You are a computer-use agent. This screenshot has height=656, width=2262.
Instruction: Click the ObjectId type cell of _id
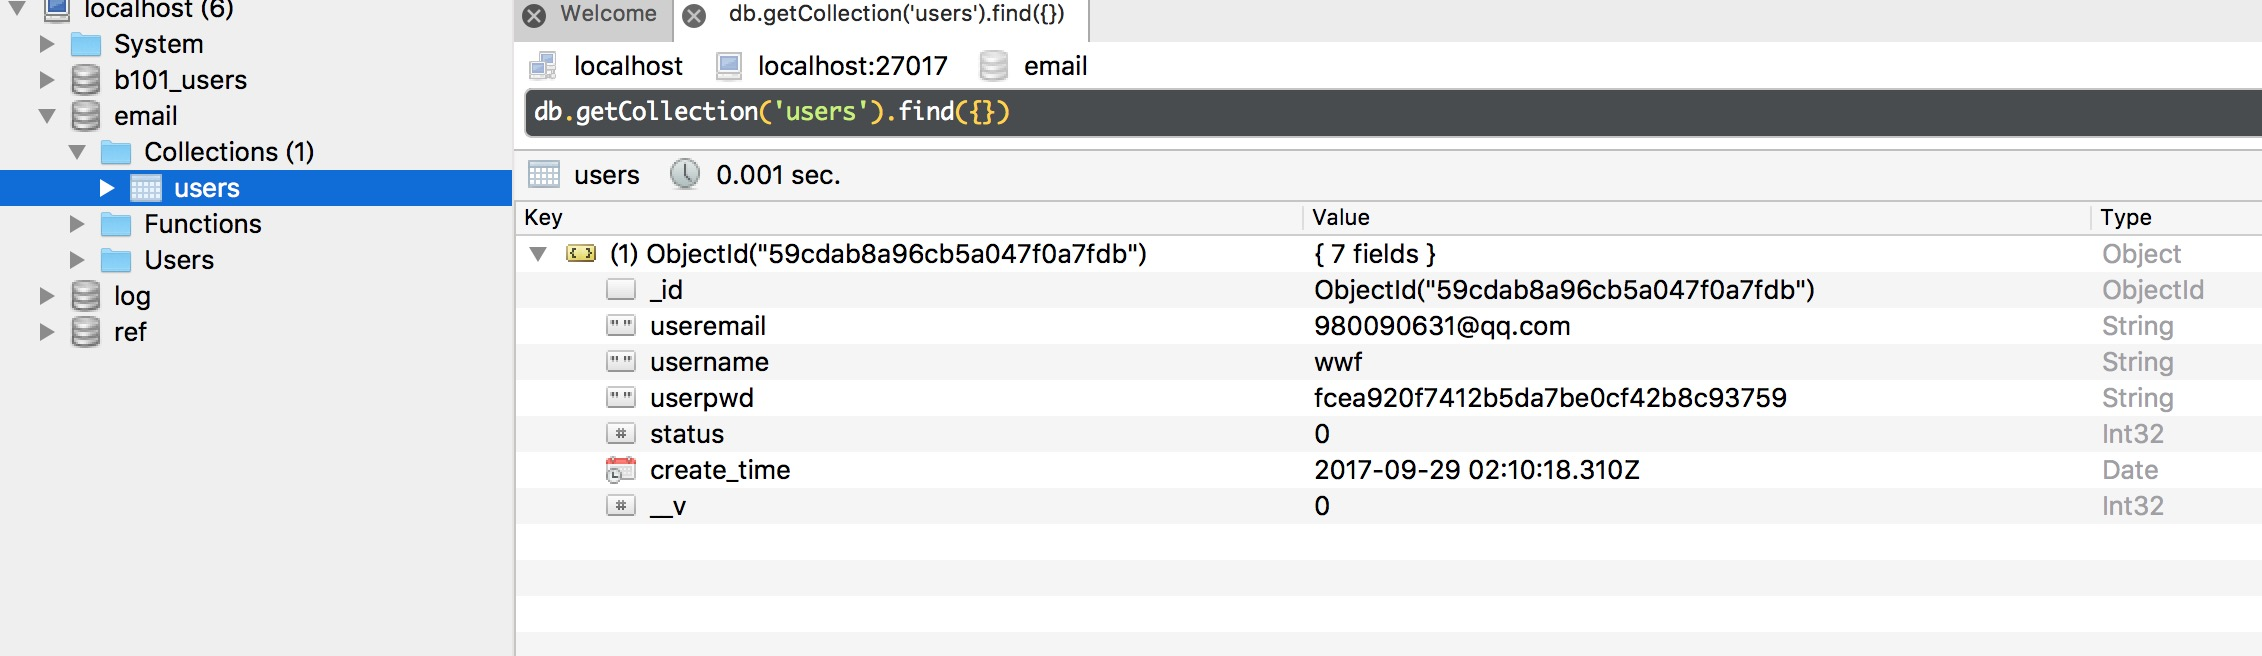pos(2153,290)
